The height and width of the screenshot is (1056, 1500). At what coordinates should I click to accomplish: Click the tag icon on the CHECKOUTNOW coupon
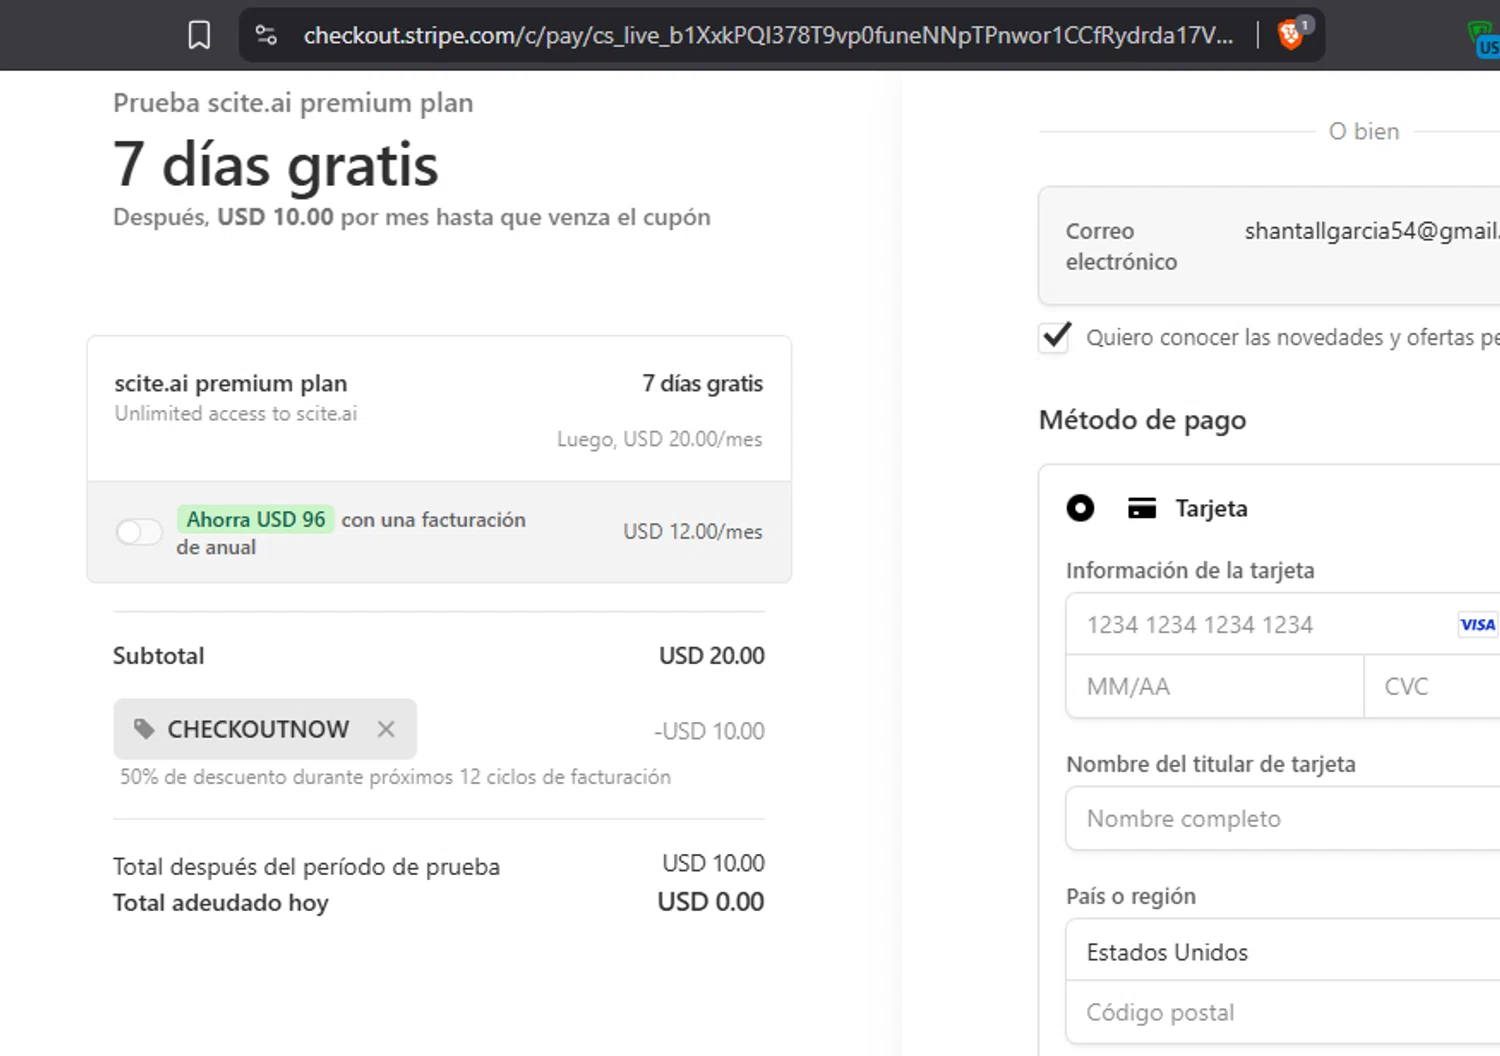144,729
